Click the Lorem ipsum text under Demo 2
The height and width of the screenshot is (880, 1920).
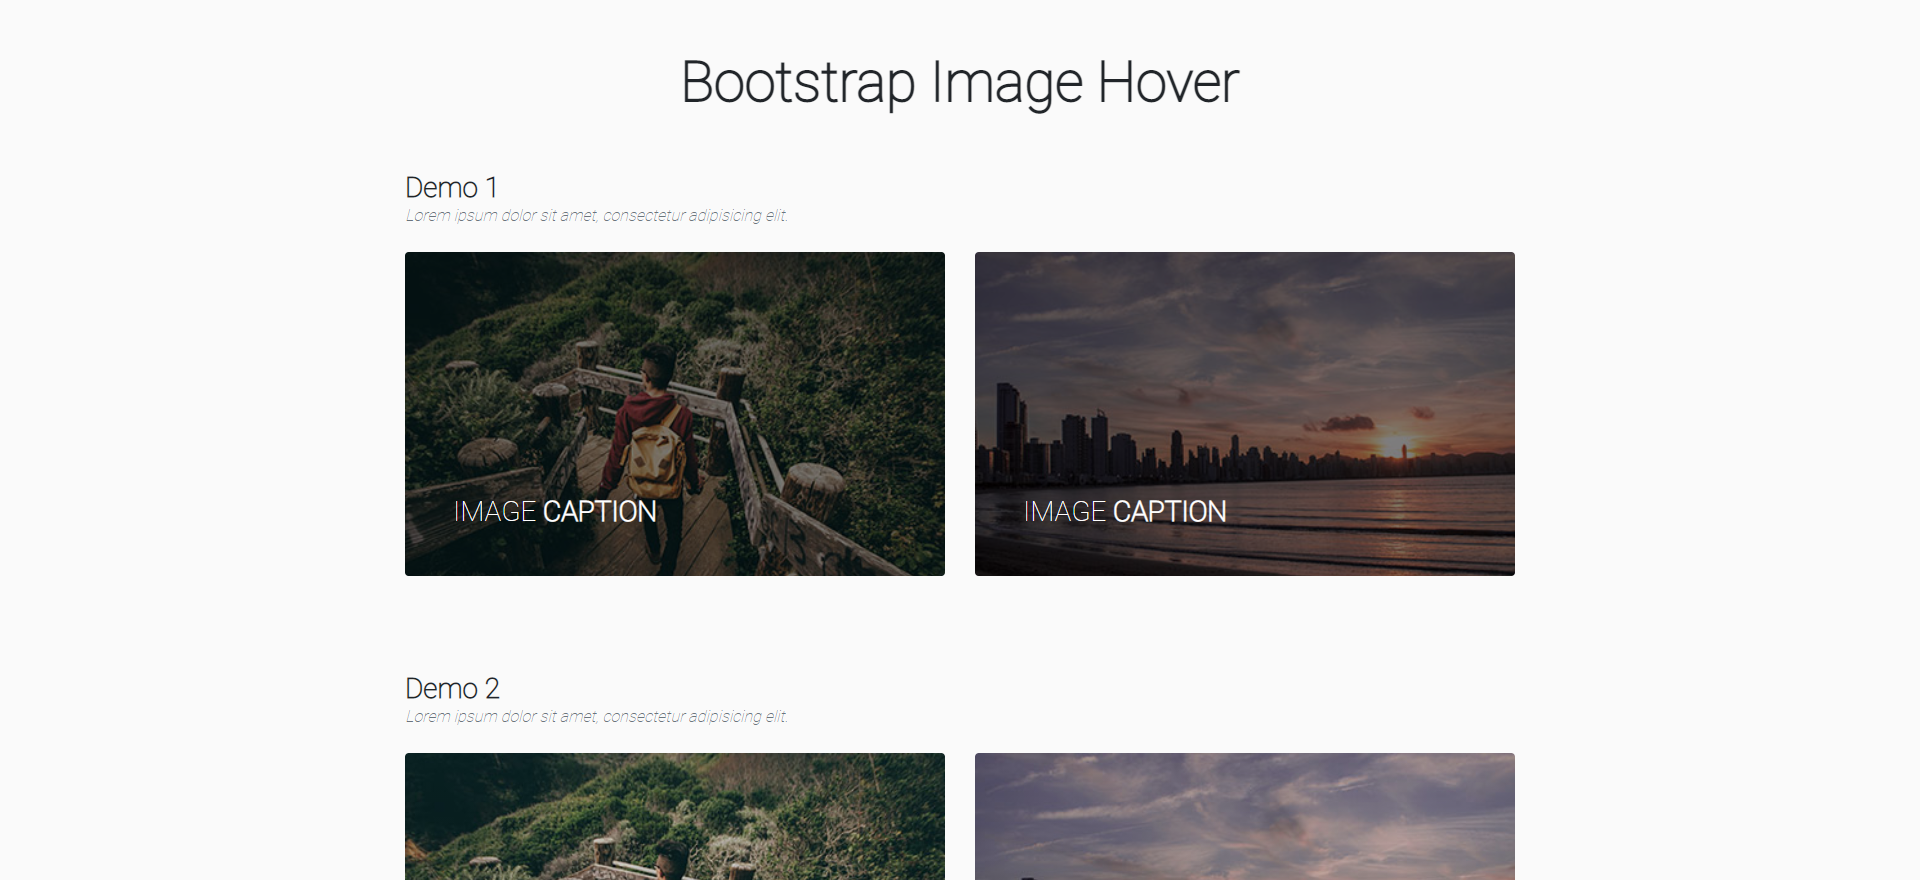(x=597, y=717)
